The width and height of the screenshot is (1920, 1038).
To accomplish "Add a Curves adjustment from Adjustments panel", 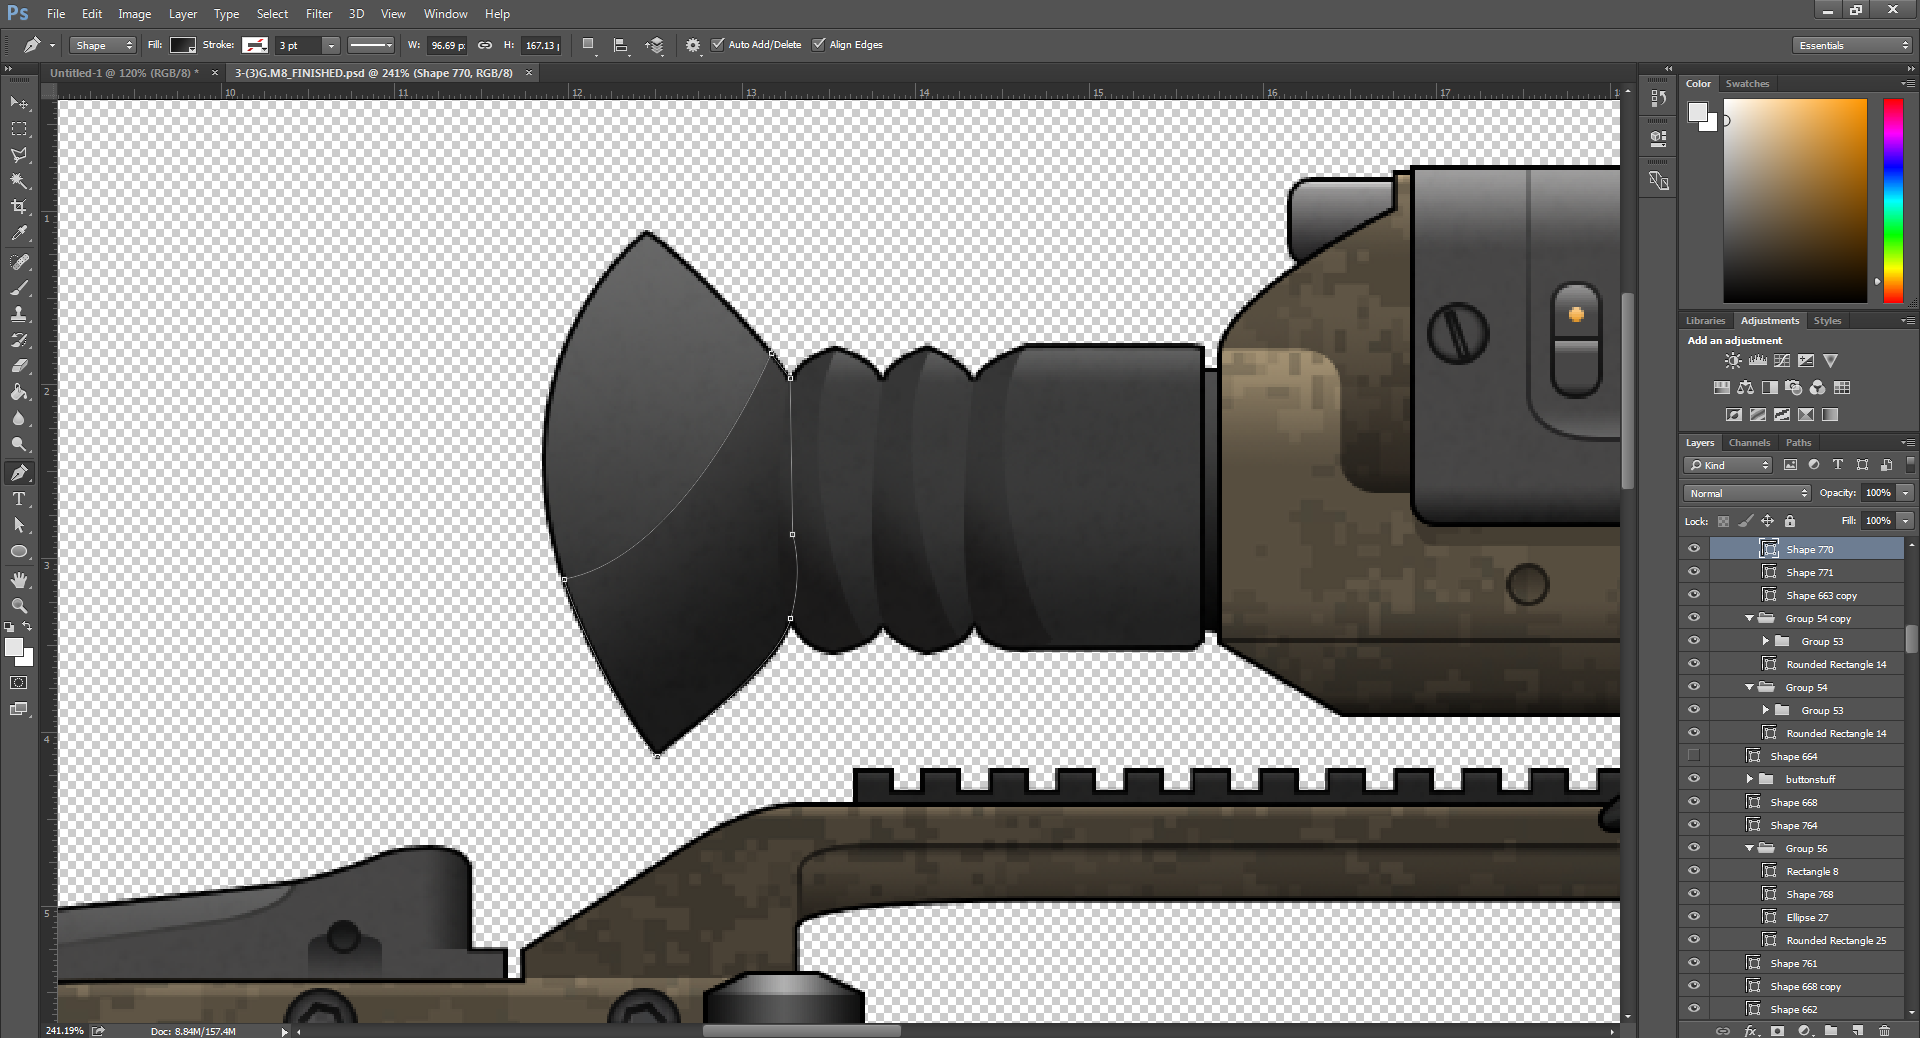I will click(1781, 361).
